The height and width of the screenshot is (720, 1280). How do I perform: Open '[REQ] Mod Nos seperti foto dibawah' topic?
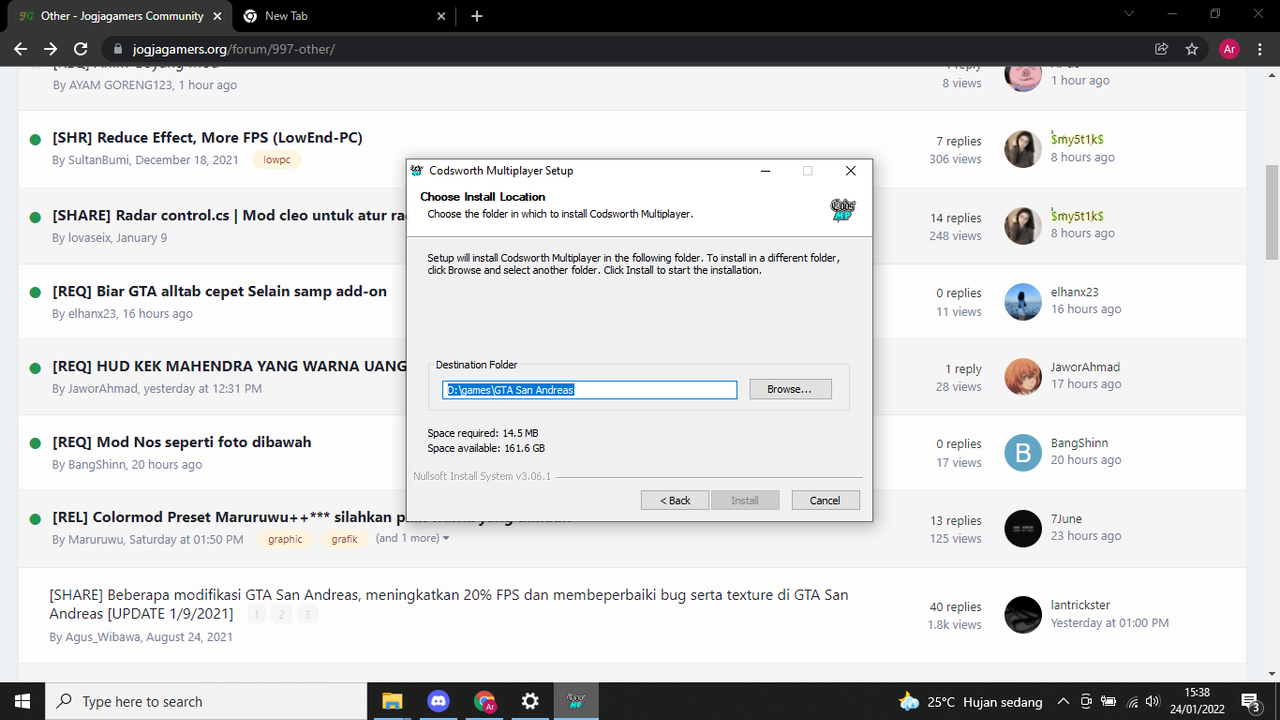[182, 442]
